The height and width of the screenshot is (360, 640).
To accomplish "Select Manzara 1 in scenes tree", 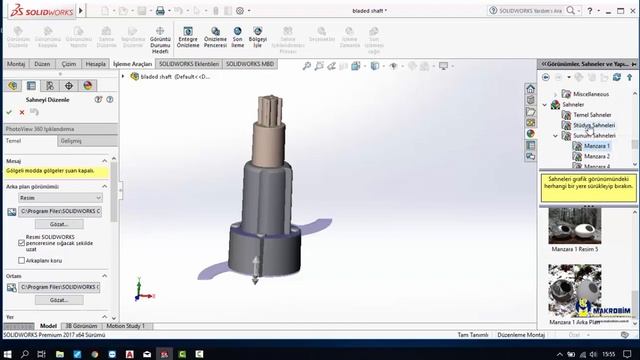I will coord(597,146).
